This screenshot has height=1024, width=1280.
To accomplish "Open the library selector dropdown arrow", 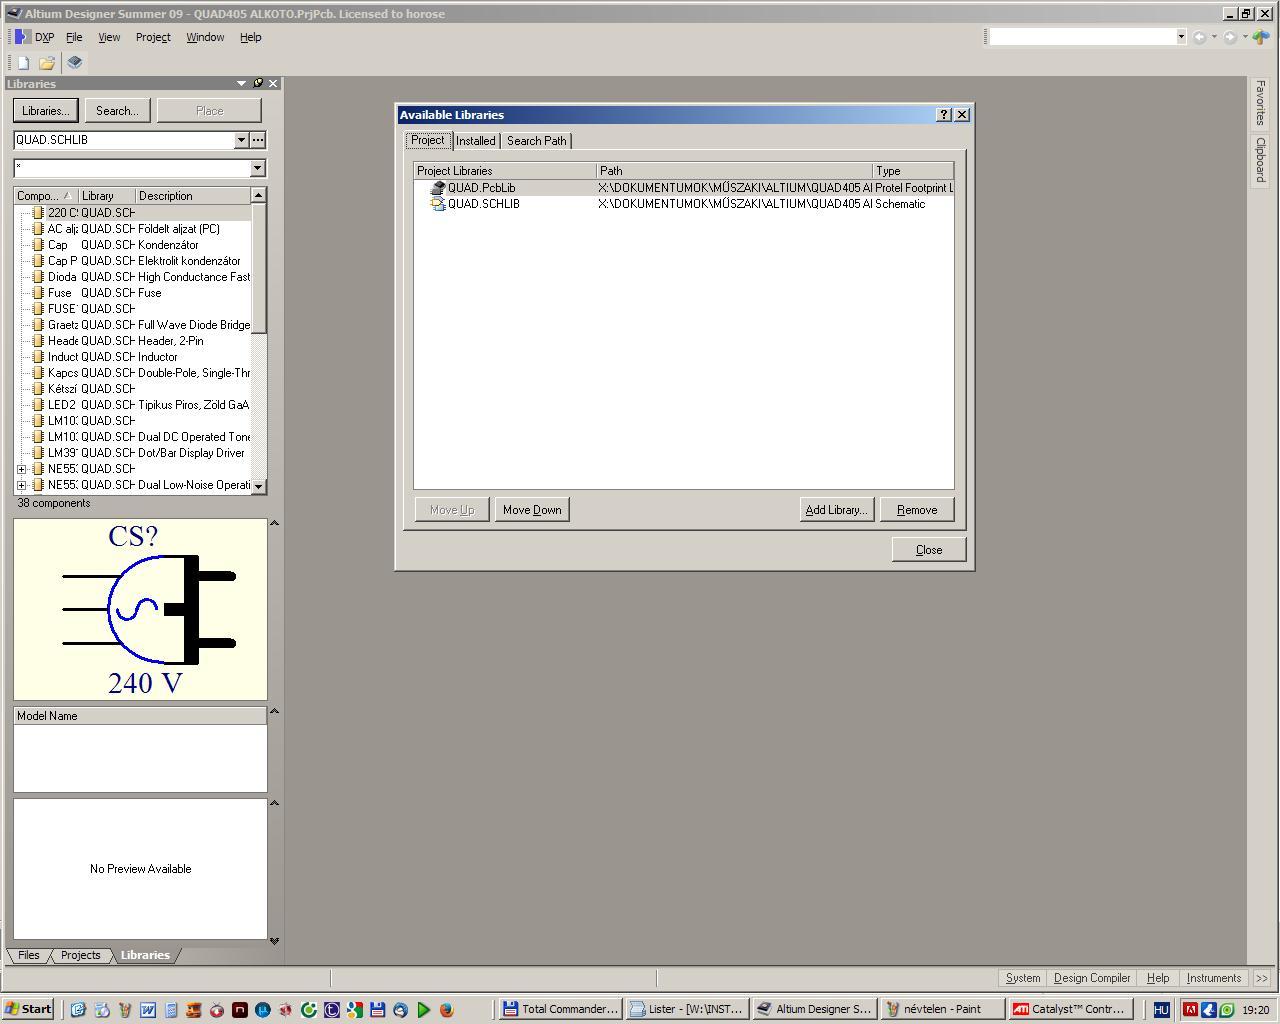I will pos(241,140).
